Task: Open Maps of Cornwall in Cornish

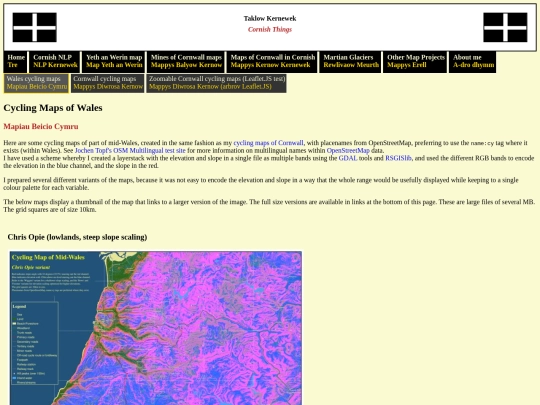Action: coord(272,62)
